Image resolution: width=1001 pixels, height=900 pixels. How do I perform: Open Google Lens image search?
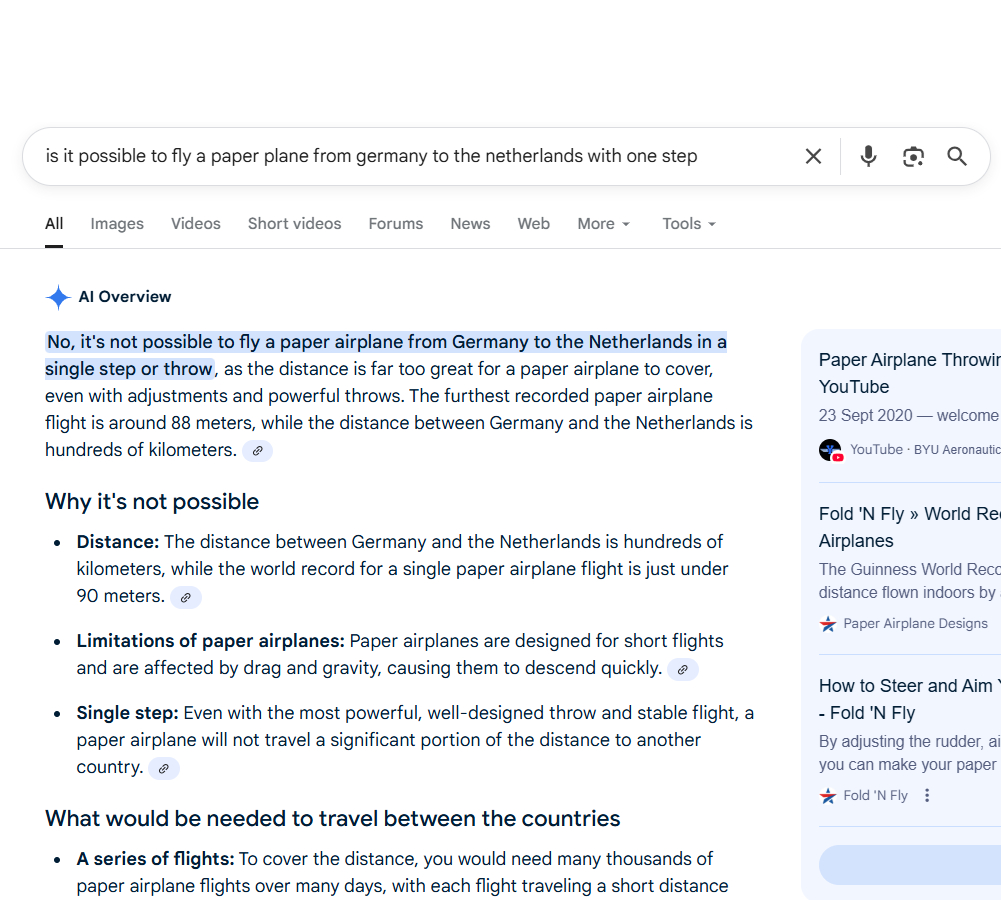912,156
